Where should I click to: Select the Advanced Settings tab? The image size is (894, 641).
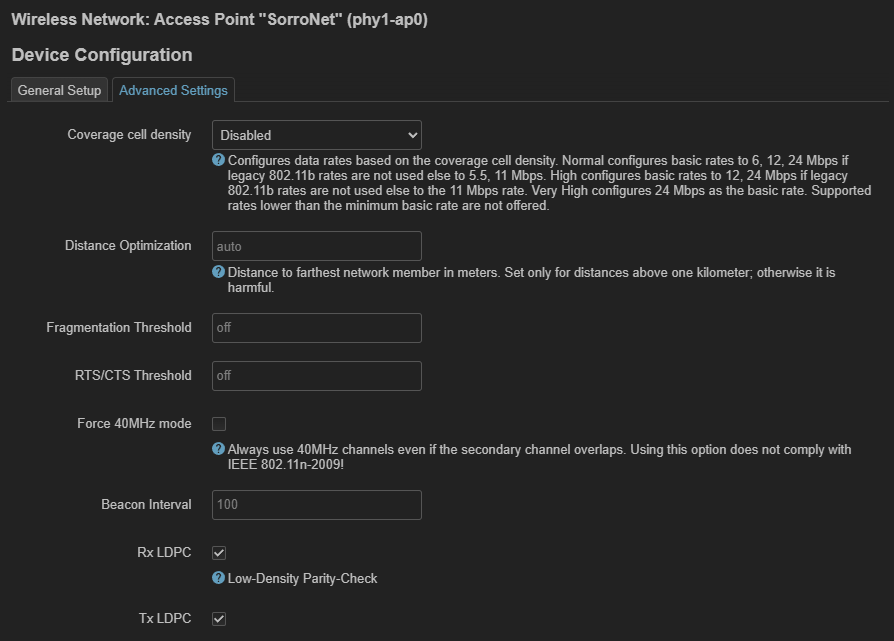tap(173, 90)
